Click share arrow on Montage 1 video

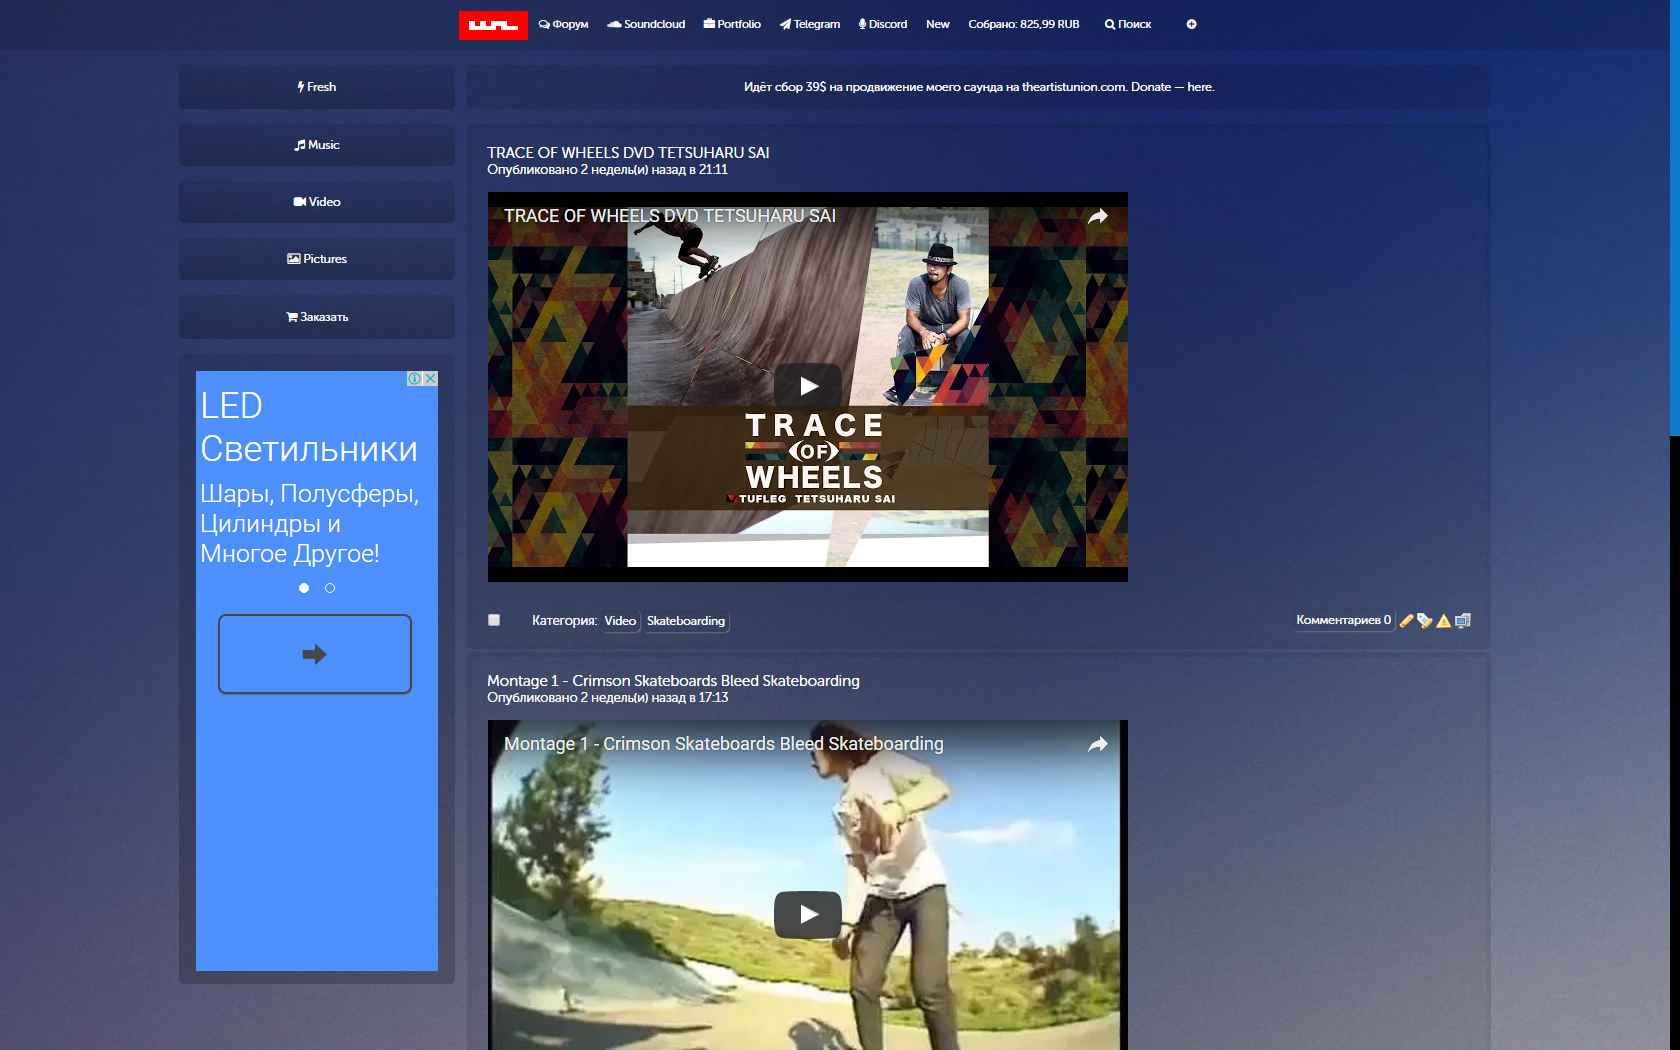pyautogui.click(x=1097, y=745)
